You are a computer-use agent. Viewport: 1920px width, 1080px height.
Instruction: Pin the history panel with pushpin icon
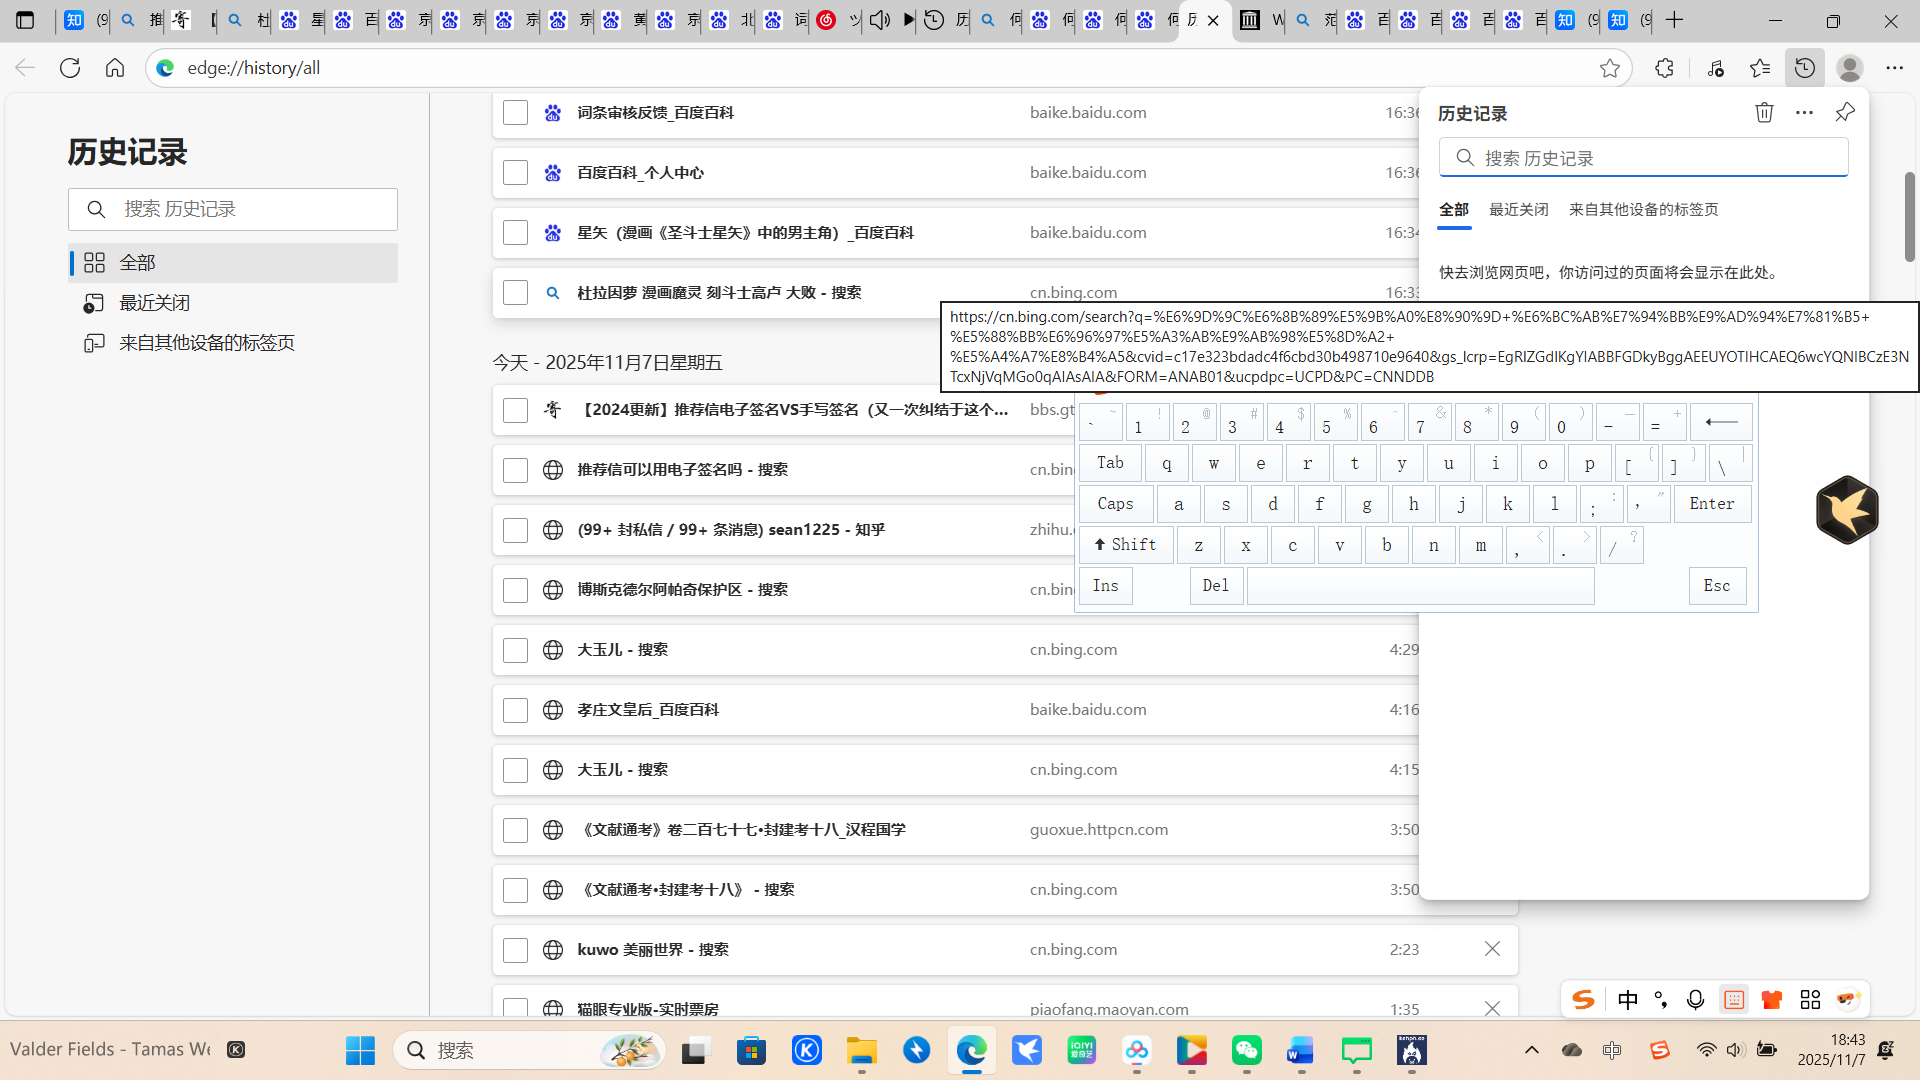click(1845, 113)
